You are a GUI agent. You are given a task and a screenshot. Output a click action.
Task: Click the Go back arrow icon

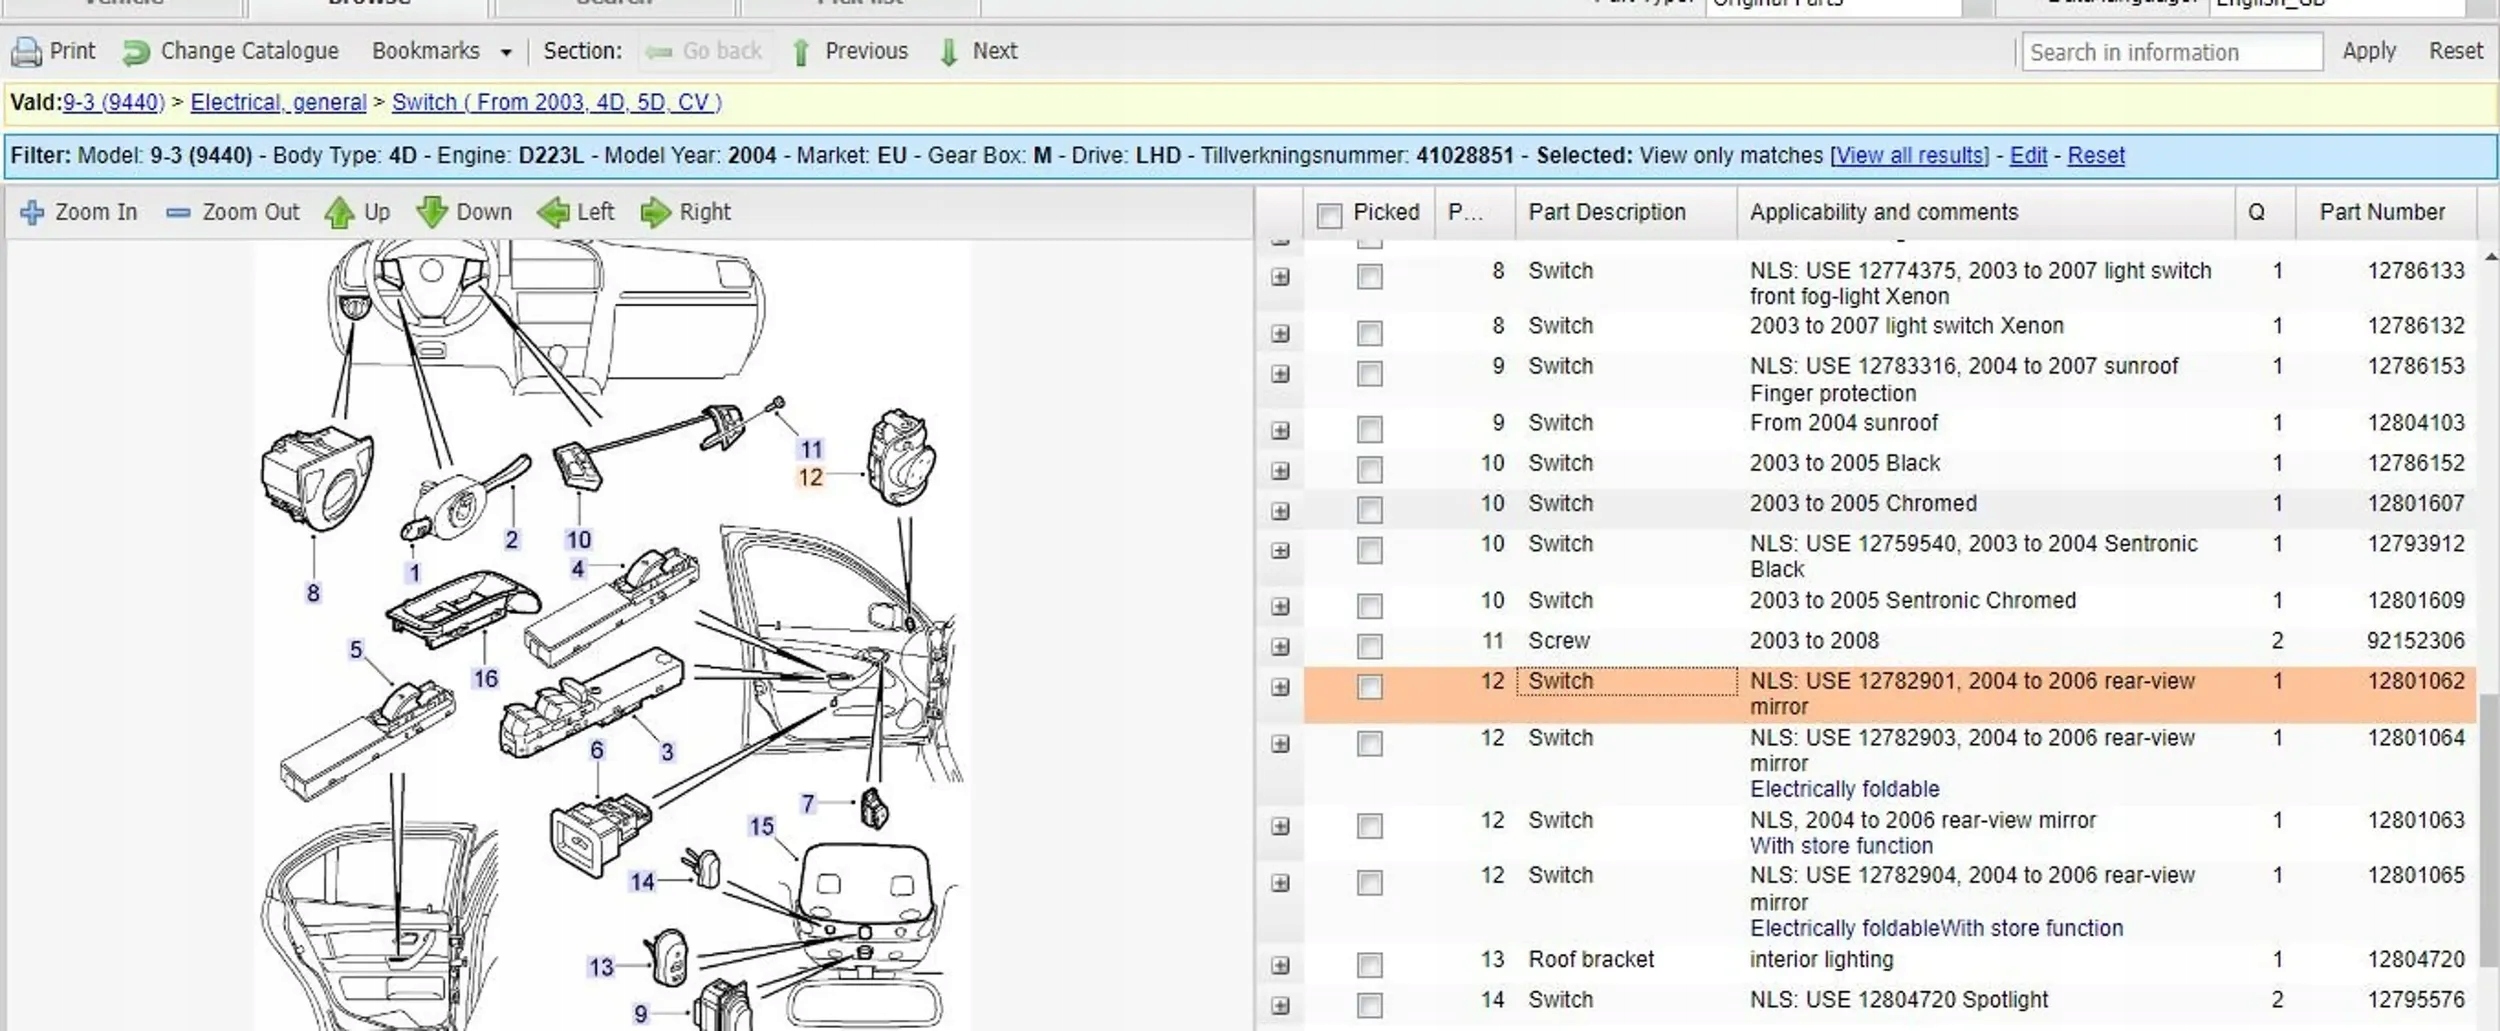658,52
